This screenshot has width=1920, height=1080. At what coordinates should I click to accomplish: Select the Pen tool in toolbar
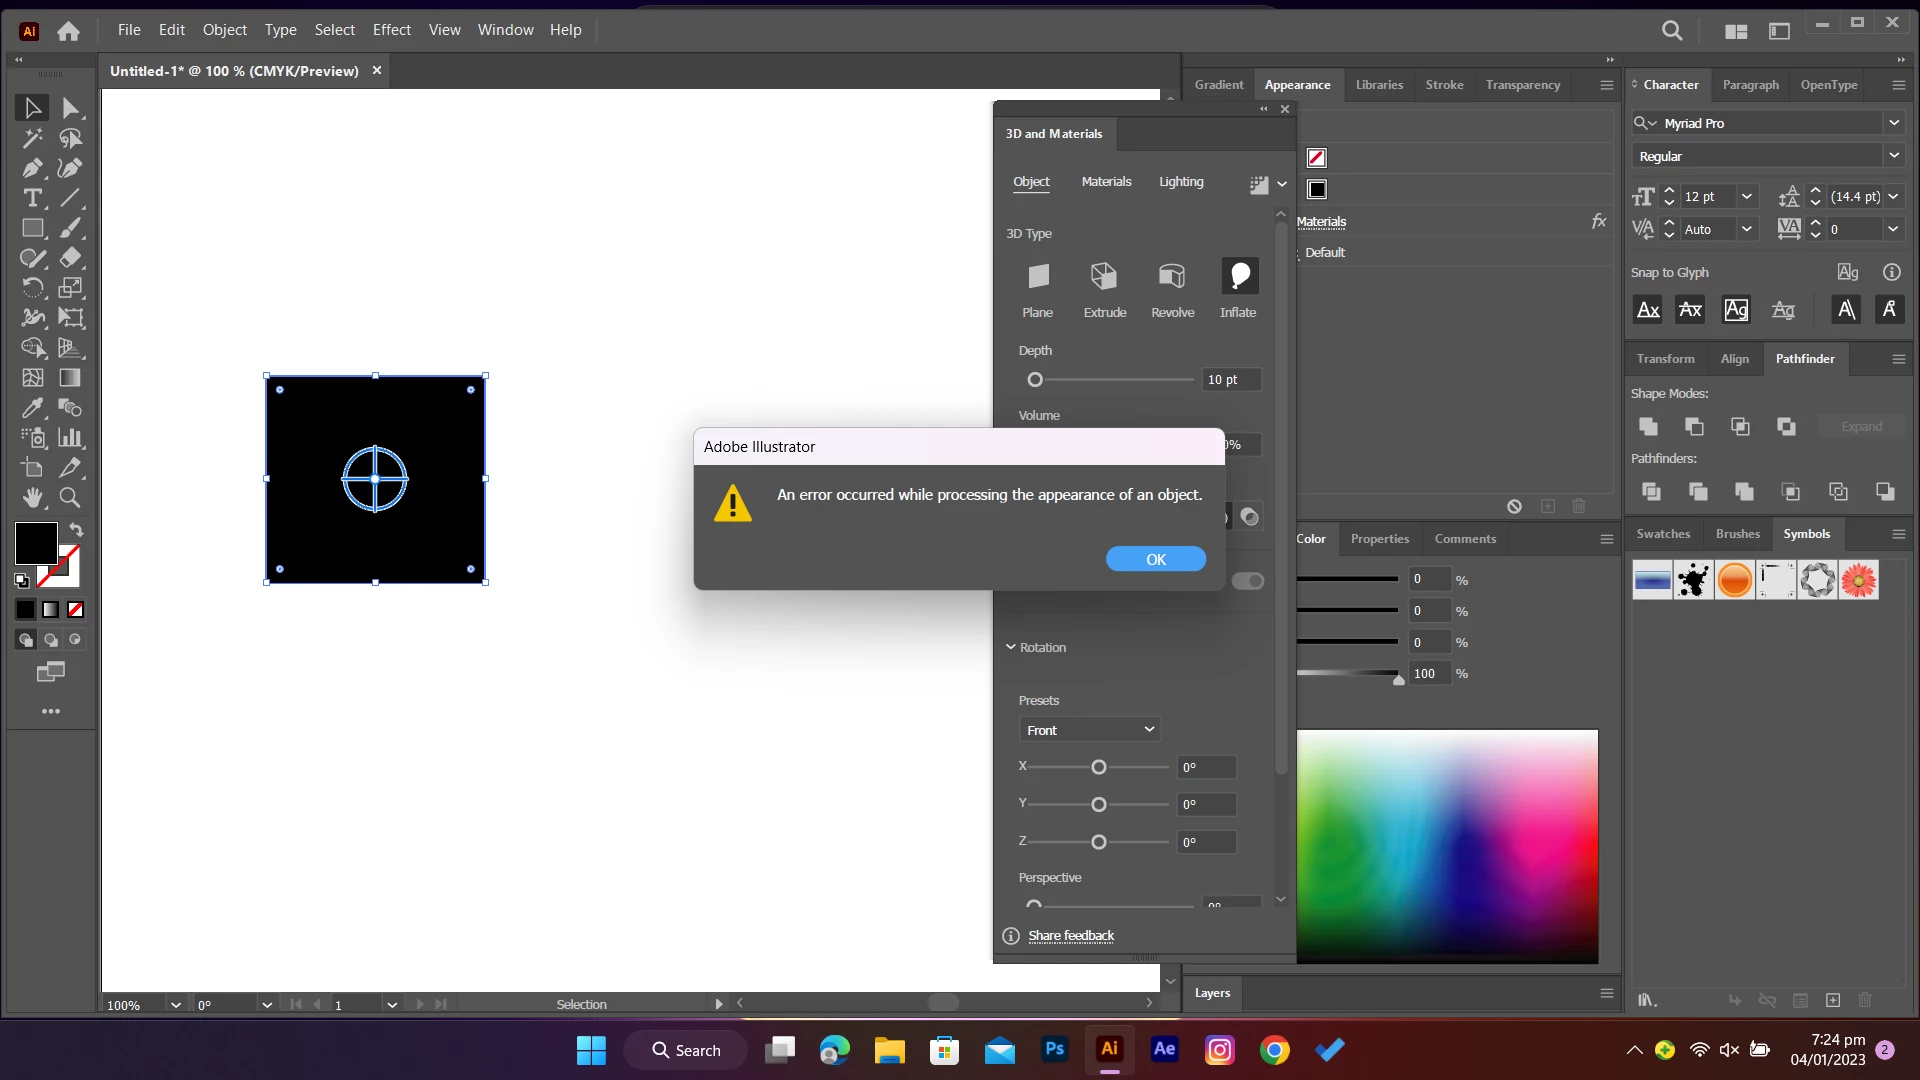32,168
